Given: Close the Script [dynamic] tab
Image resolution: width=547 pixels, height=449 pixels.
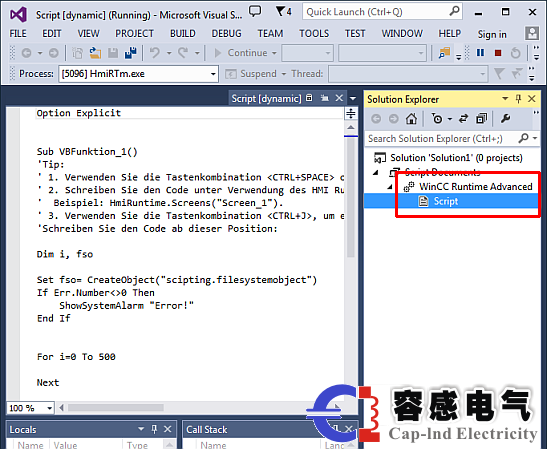Looking at the screenshot, I should 339,98.
